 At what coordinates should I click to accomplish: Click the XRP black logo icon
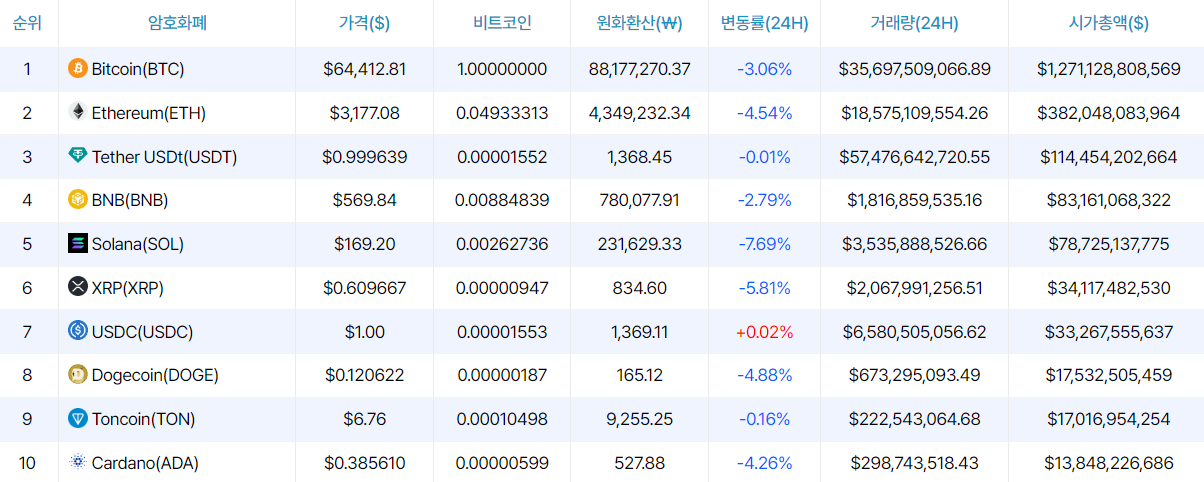coord(78,288)
